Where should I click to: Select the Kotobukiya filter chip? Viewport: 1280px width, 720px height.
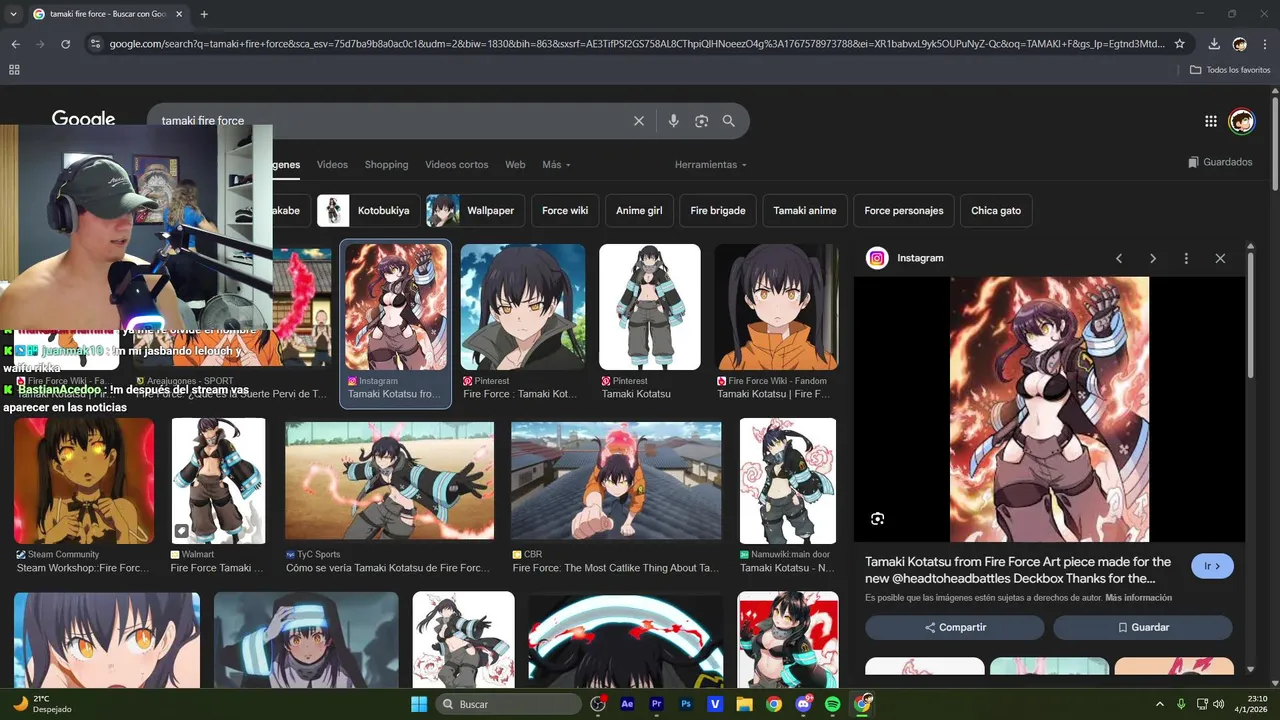[368, 211]
